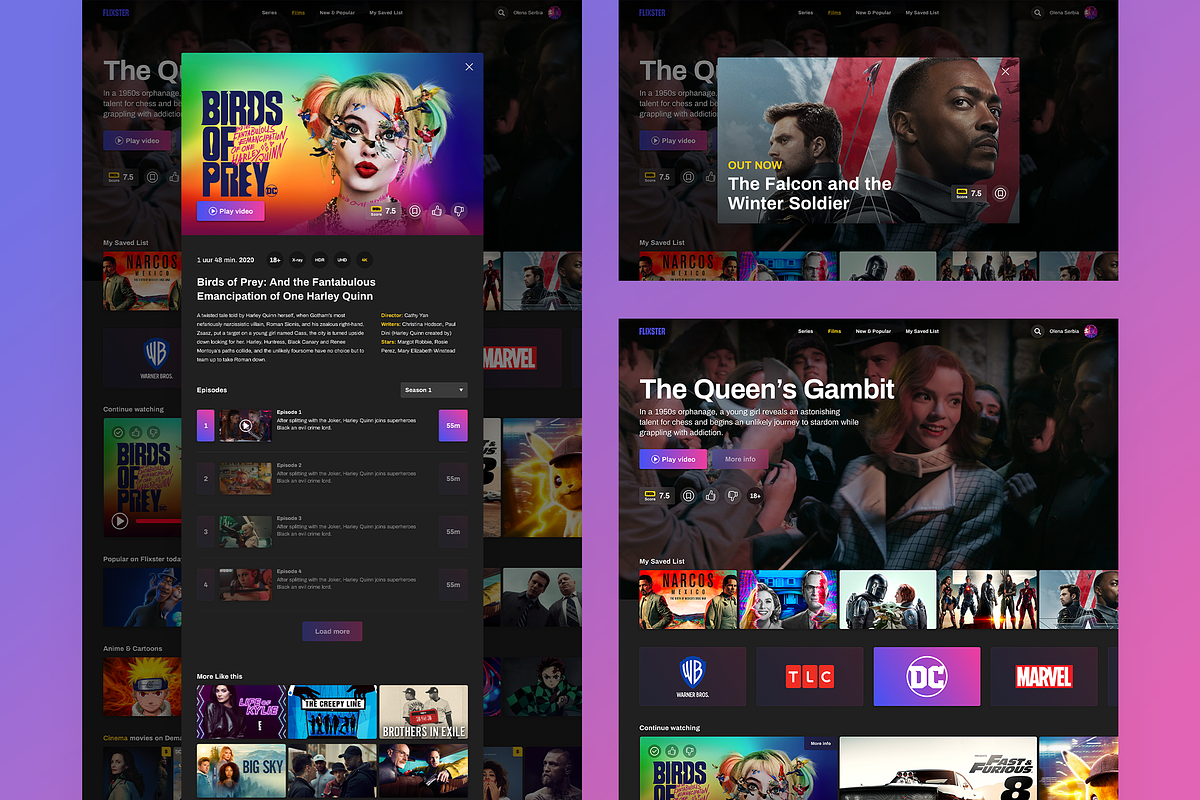Bookmark The Falcon and the Winter Soldier
Image resolution: width=1200 pixels, height=800 pixels.
point(1000,193)
